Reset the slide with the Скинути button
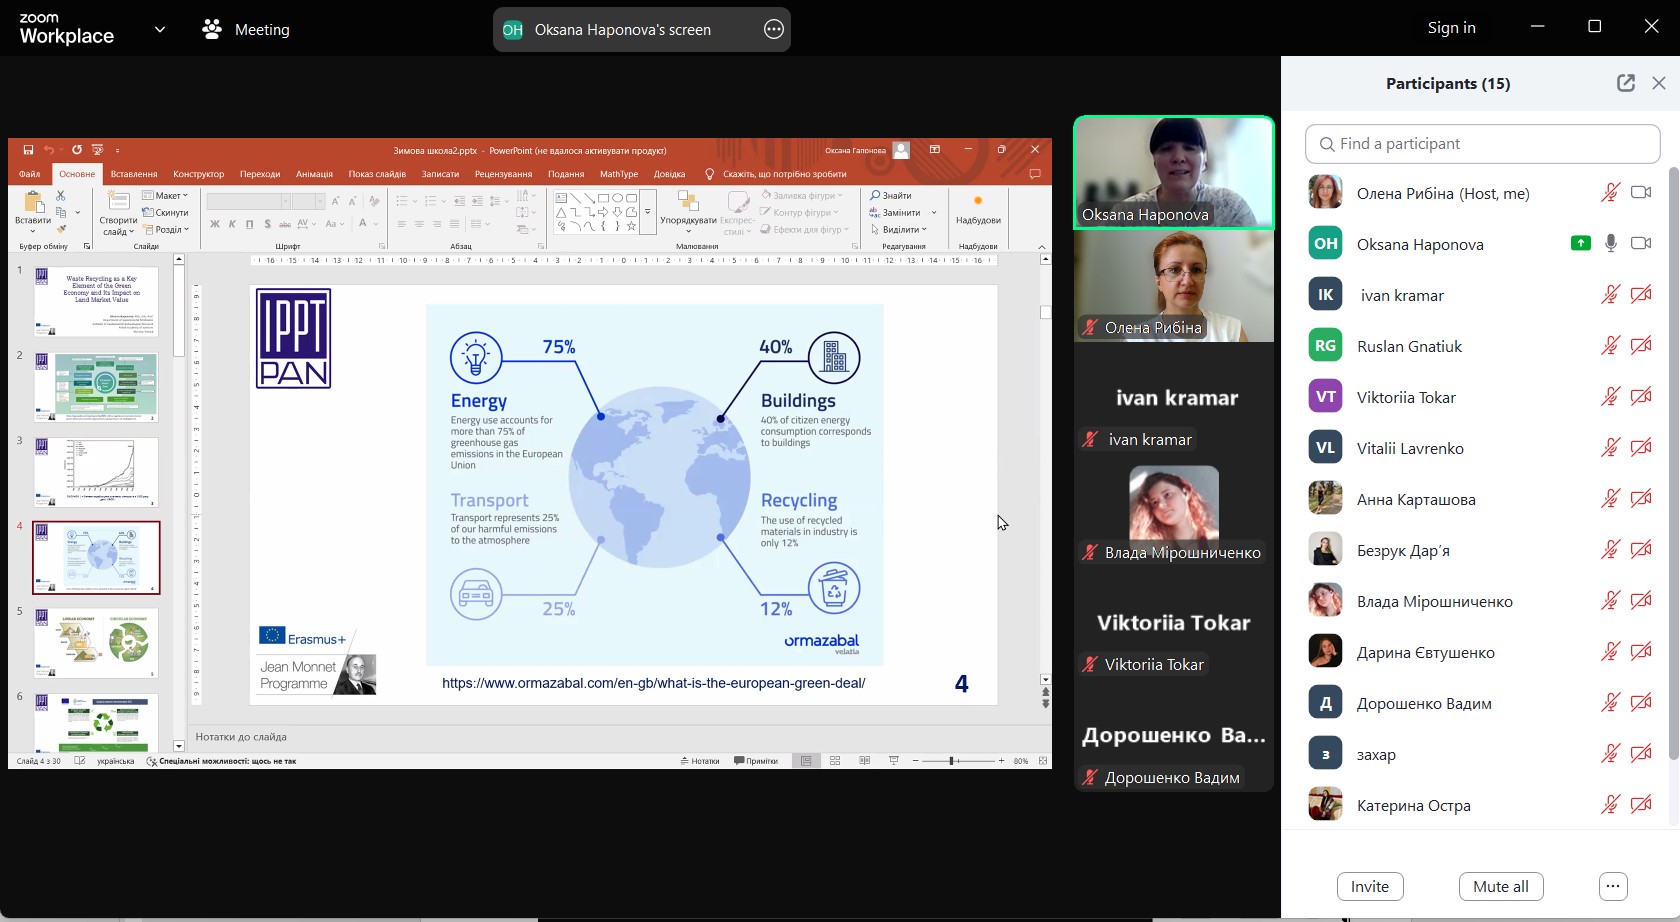1680x922 pixels. 165,213
